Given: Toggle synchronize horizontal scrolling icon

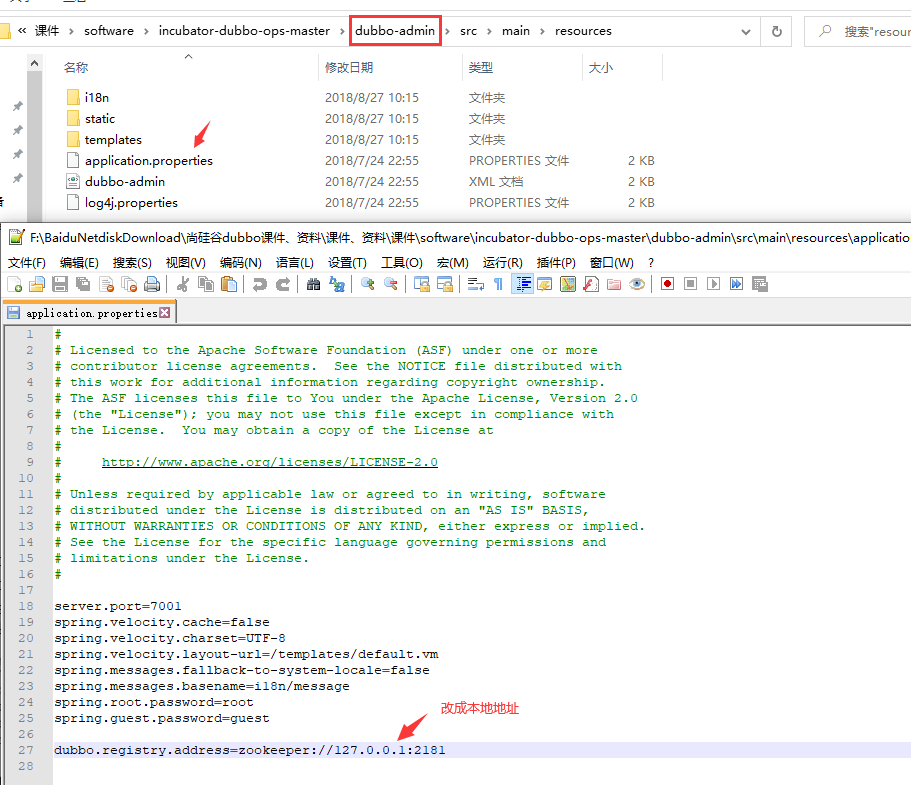Looking at the screenshot, I should coord(444,284).
